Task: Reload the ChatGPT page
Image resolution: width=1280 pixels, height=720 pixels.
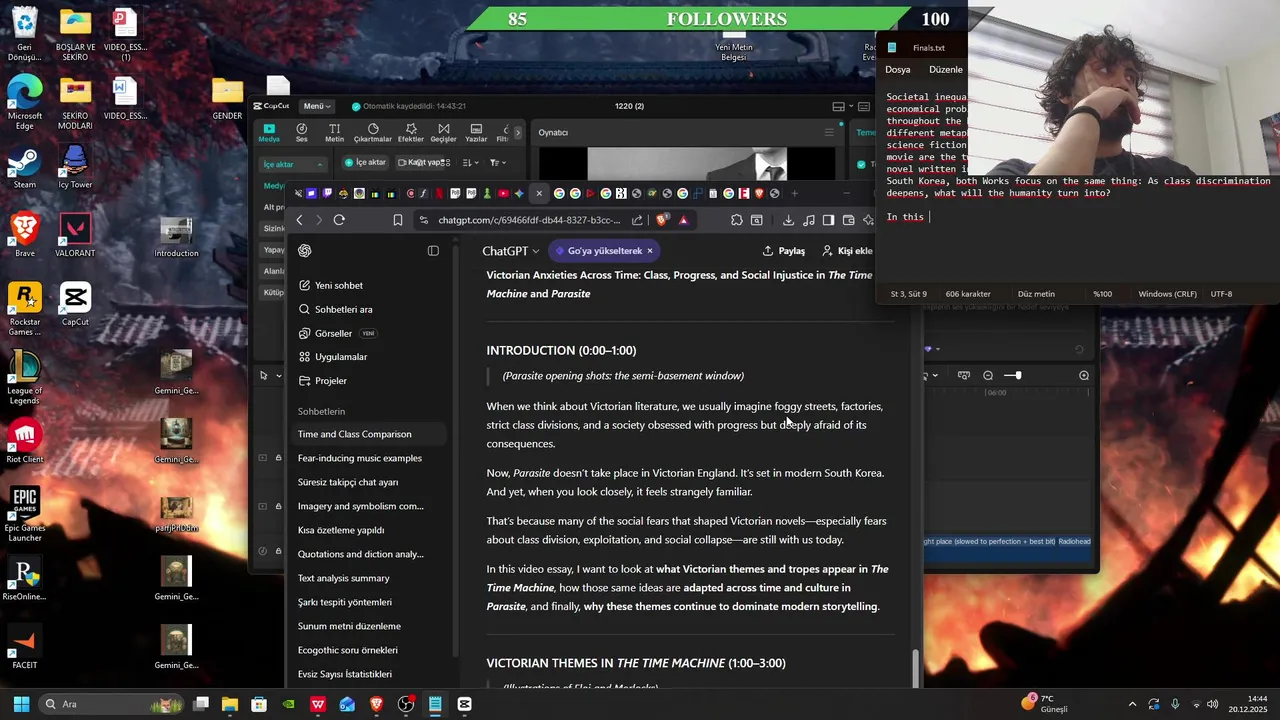Action: point(339,220)
